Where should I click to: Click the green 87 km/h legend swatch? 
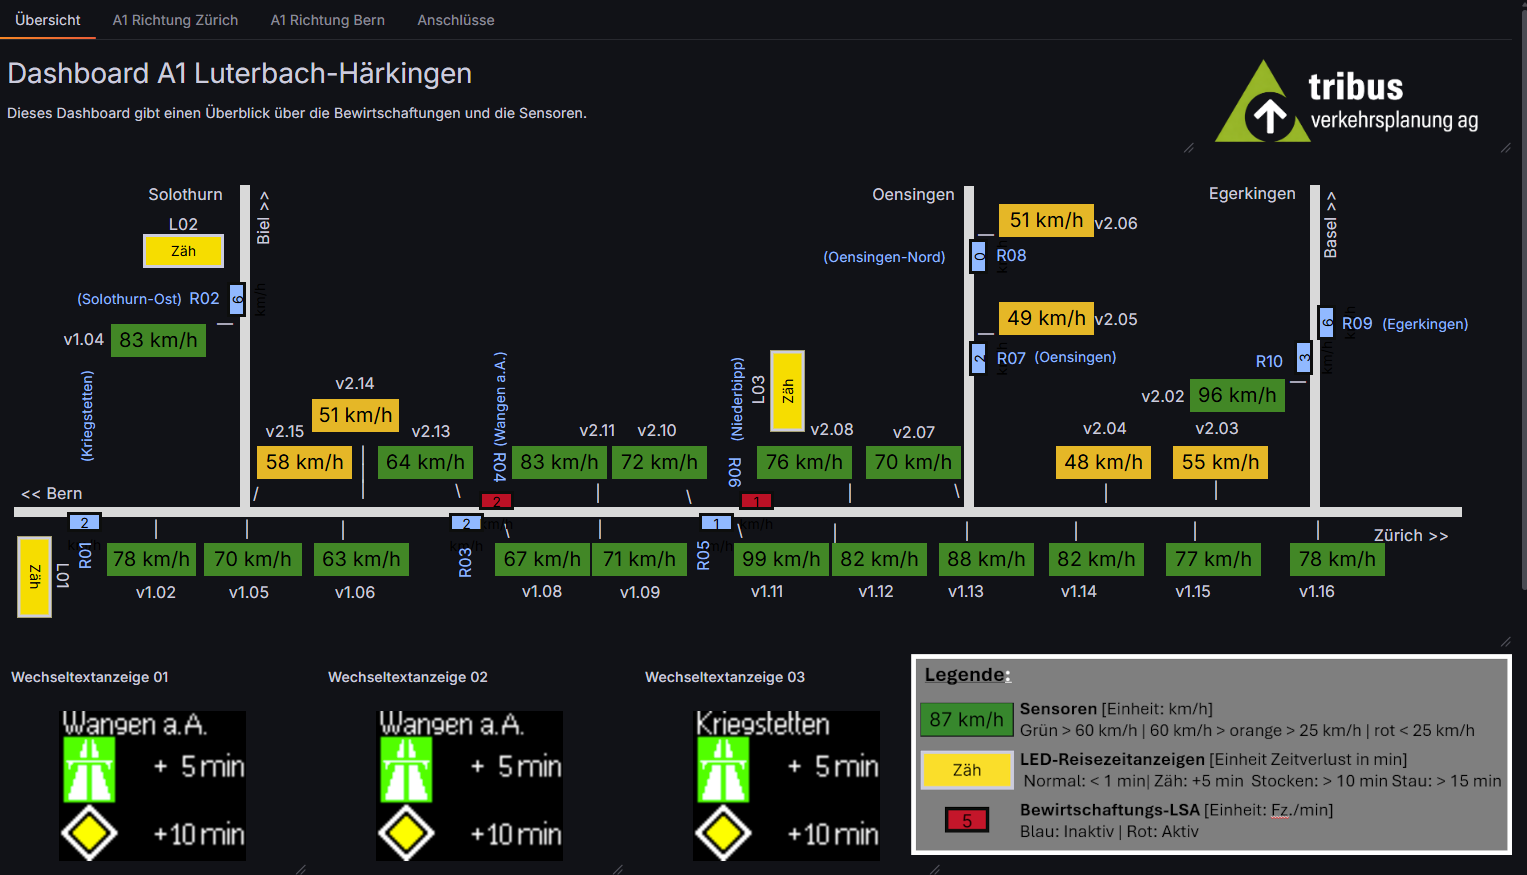tap(966, 719)
